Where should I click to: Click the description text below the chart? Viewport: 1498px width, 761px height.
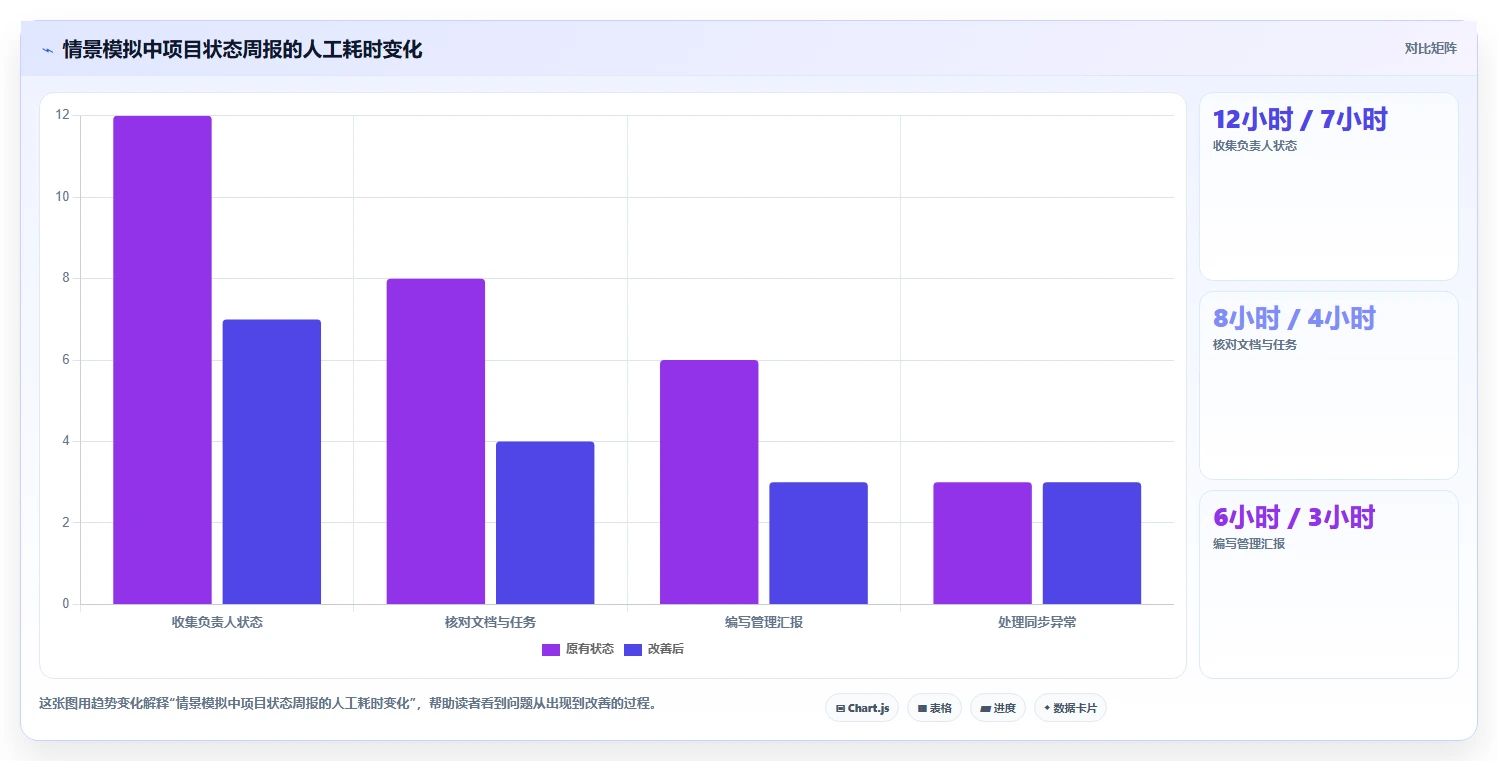[x=350, y=703]
